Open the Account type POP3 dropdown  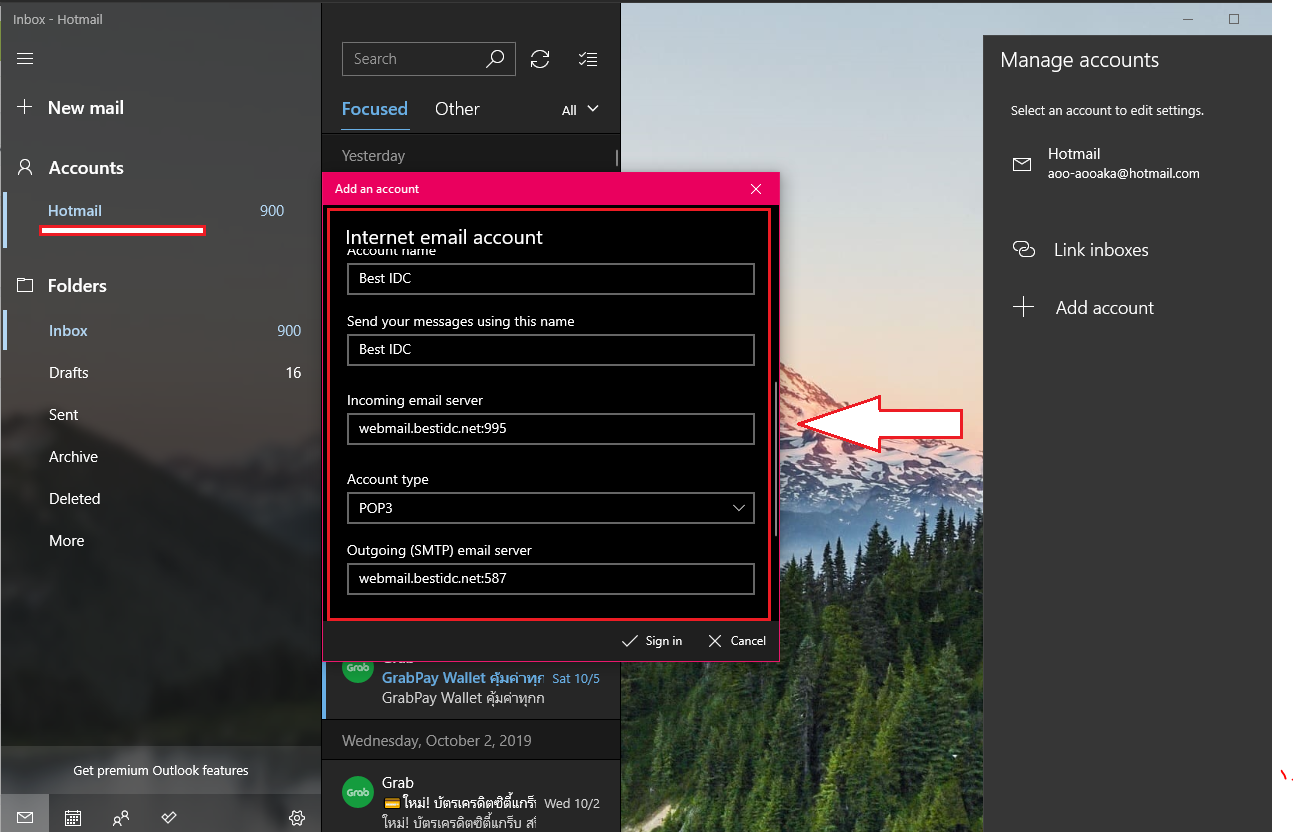551,508
